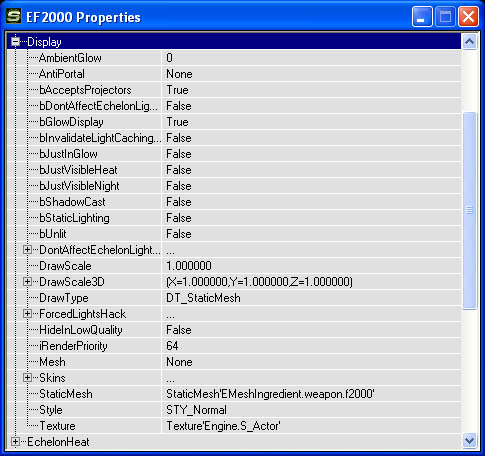Click the vertical scrollbar thumb

pyautogui.click(x=469, y=211)
